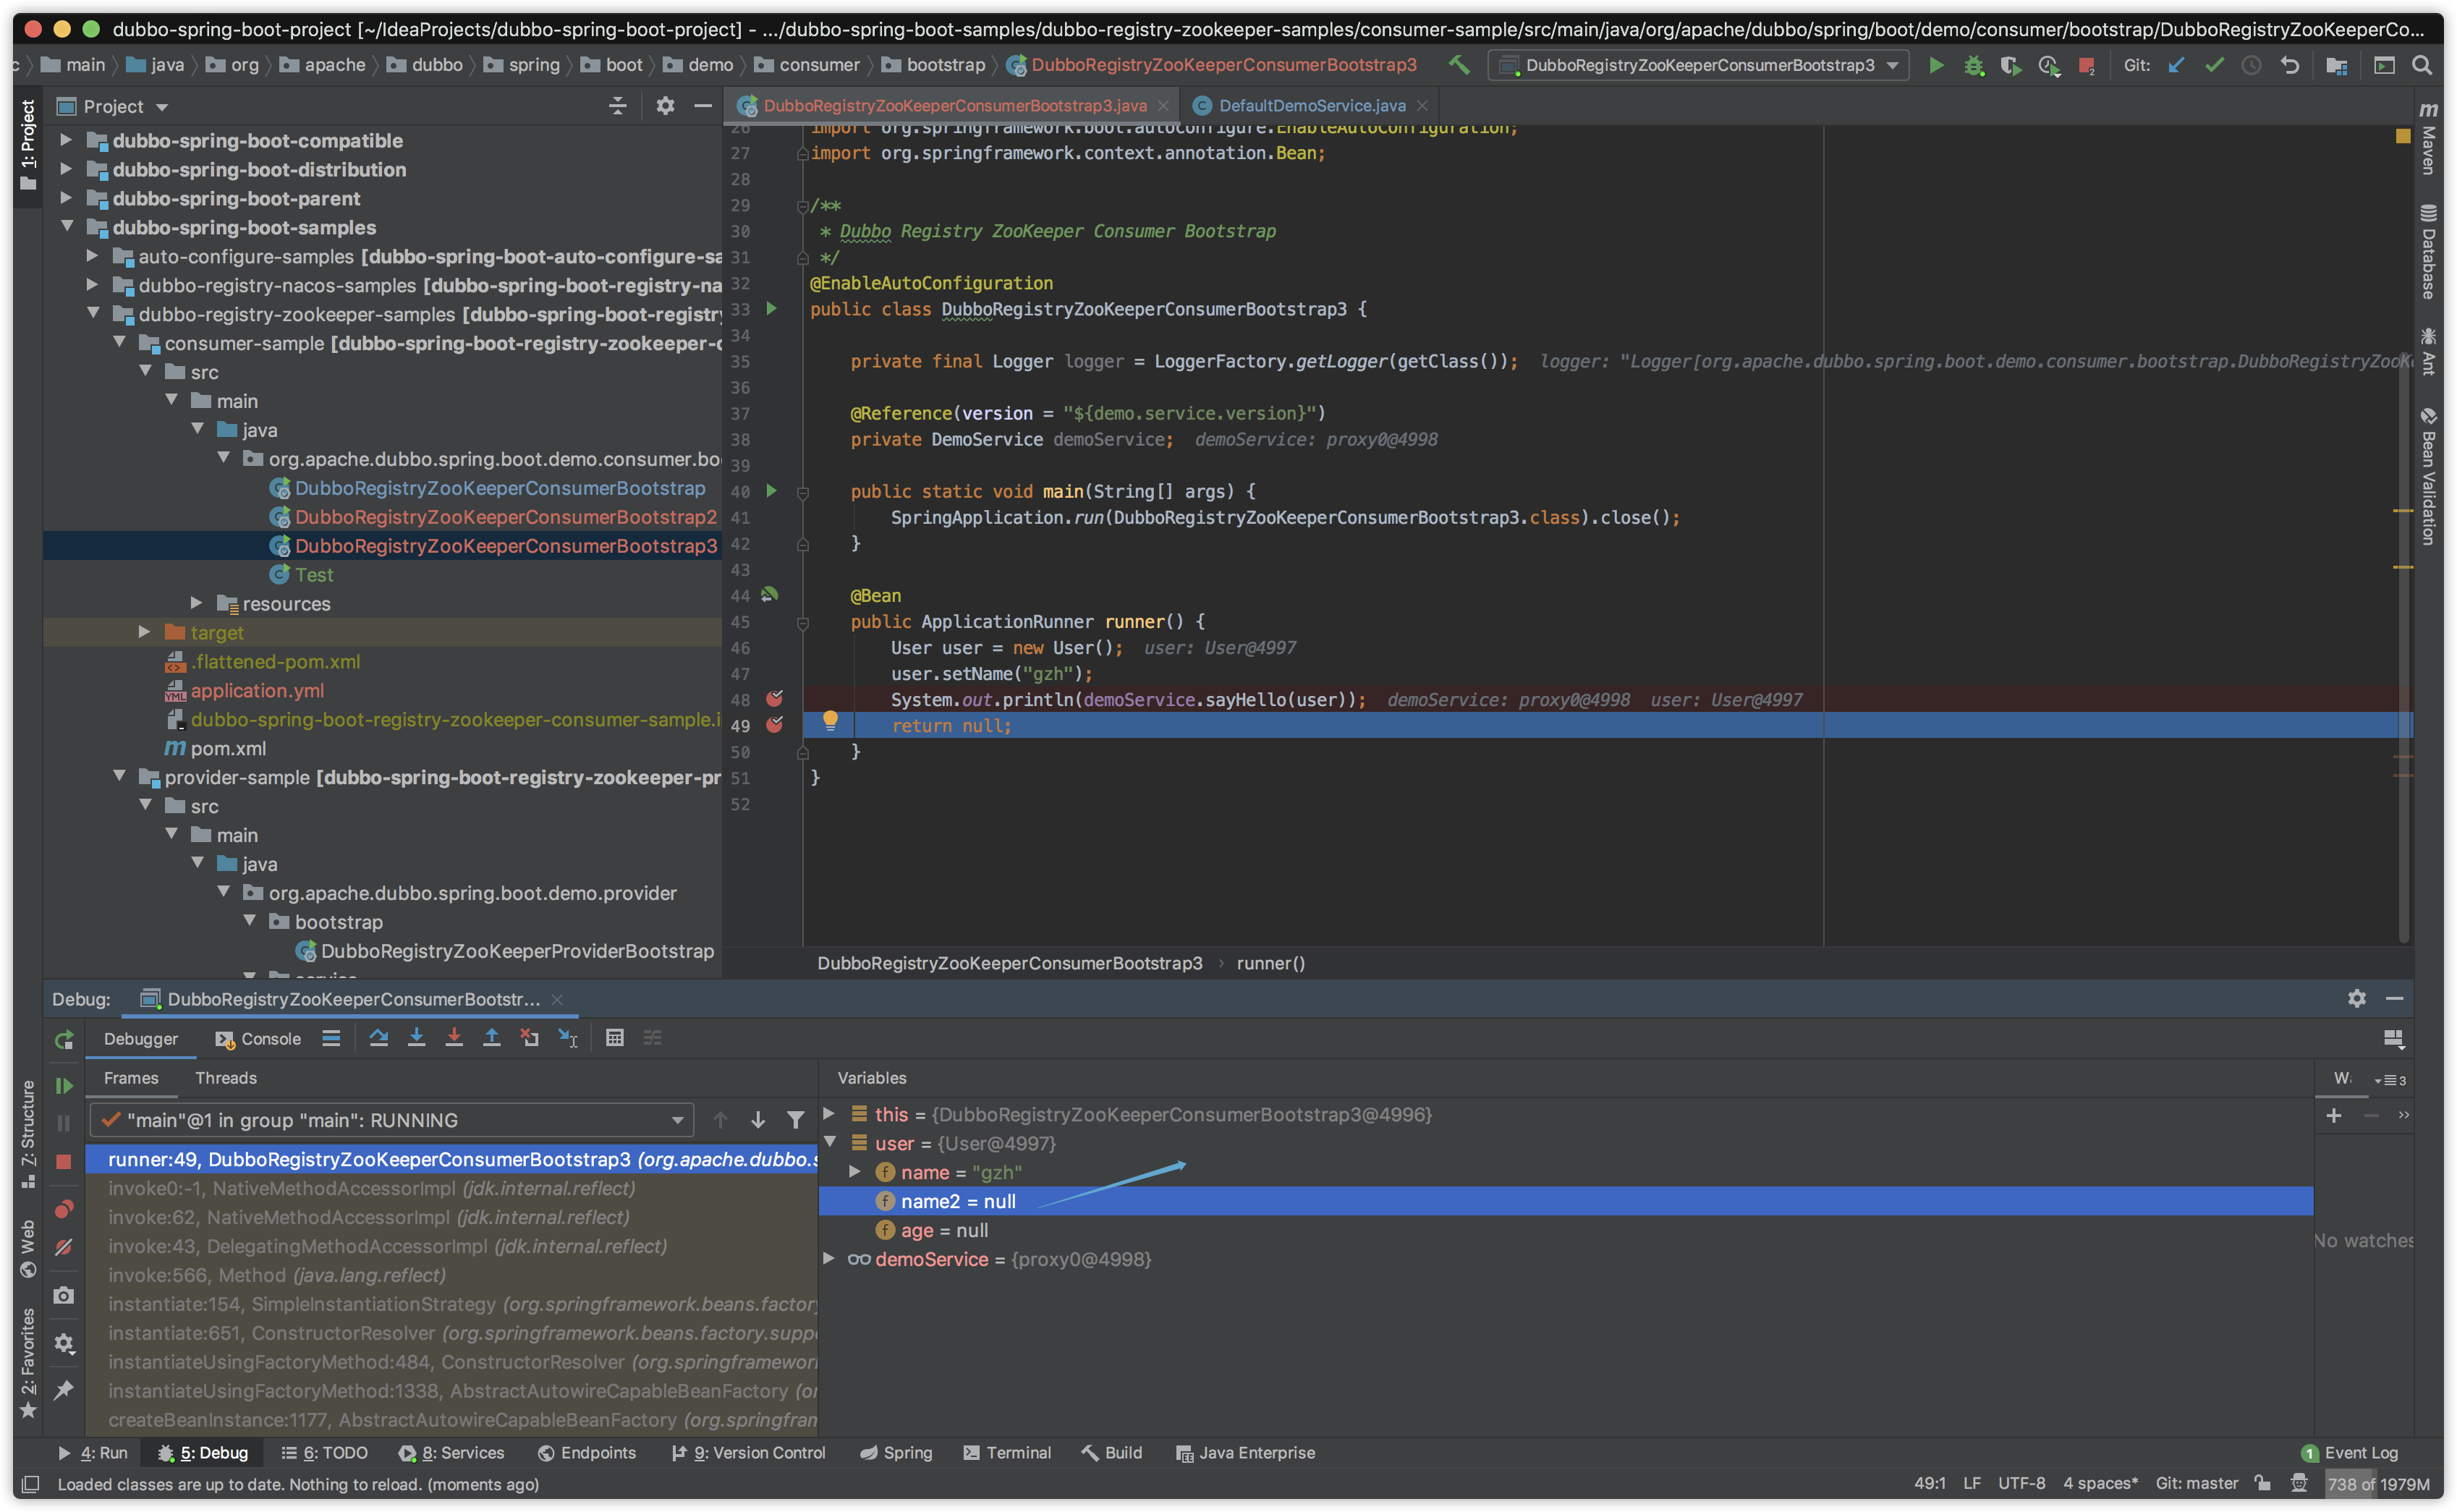Click the Git update project arrow
This screenshot has width=2457, height=1512.
(2176, 65)
